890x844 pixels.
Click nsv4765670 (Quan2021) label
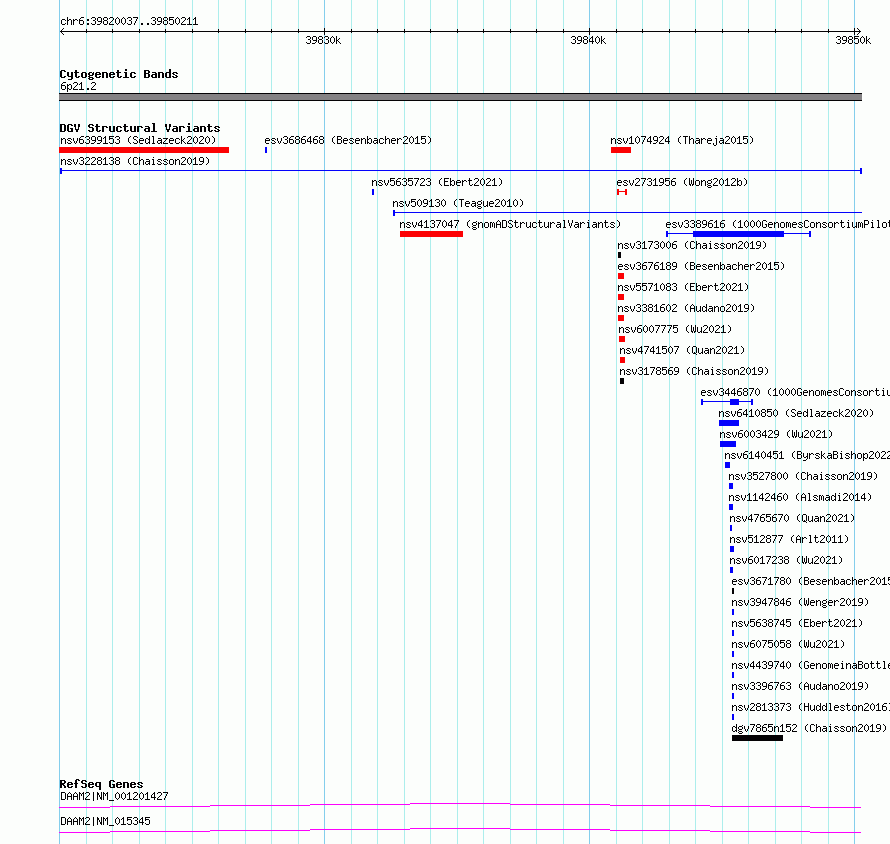click(792, 518)
